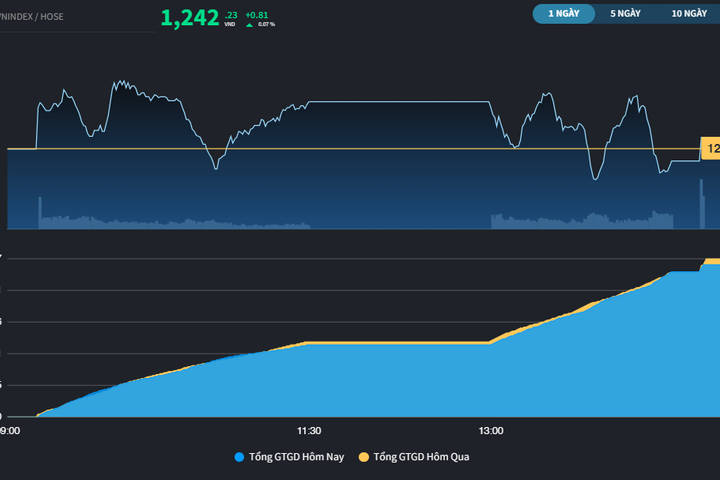720x480 pixels.
Task: Click the 13:00 time axis label
Action: click(491, 431)
